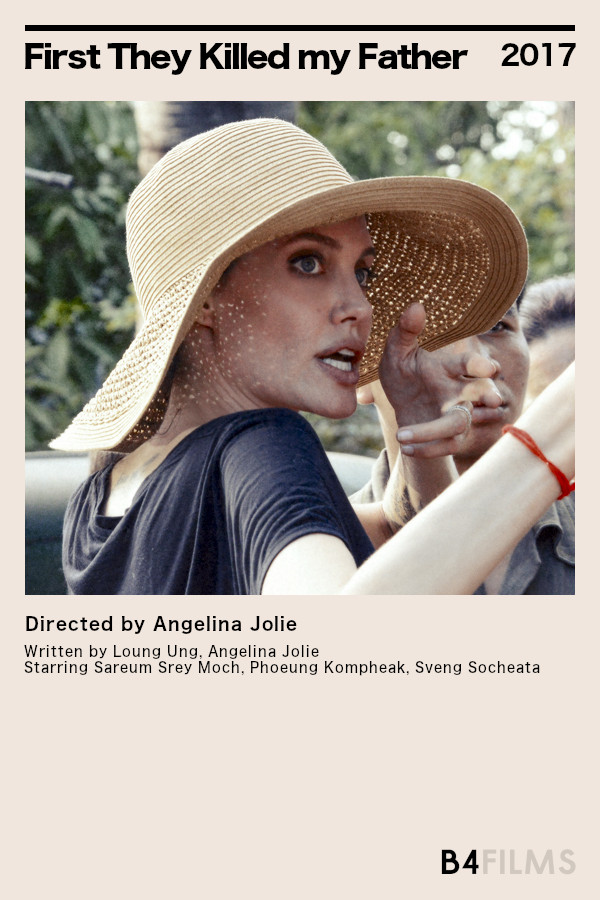Click the word "First" in the title
Screen dimensions: 600x900
click(x=63, y=57)
